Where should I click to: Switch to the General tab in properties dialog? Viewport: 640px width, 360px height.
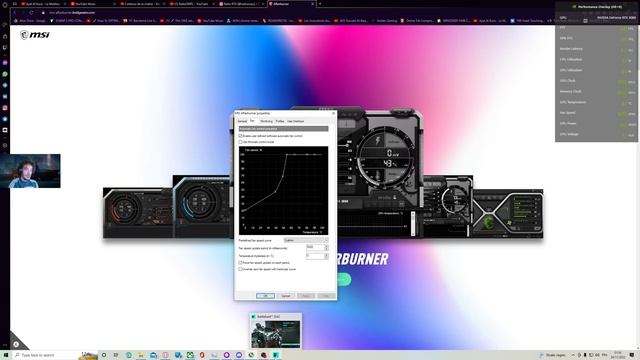click(242, 121)
